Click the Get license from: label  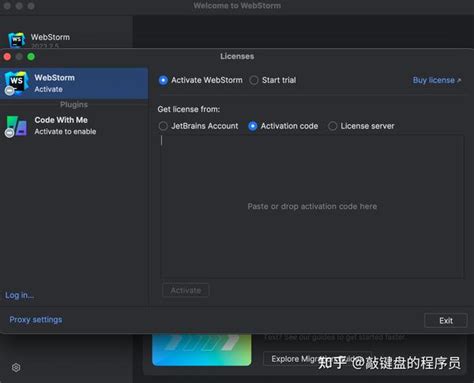coord(189,109)
